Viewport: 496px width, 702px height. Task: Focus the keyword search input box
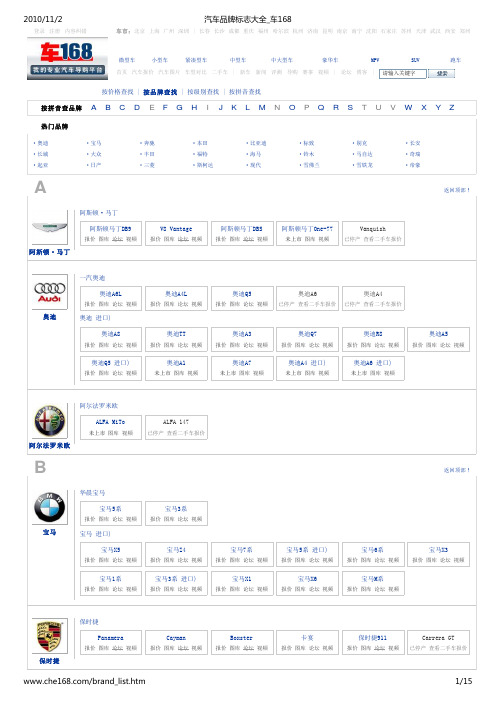tap(403, 73)
